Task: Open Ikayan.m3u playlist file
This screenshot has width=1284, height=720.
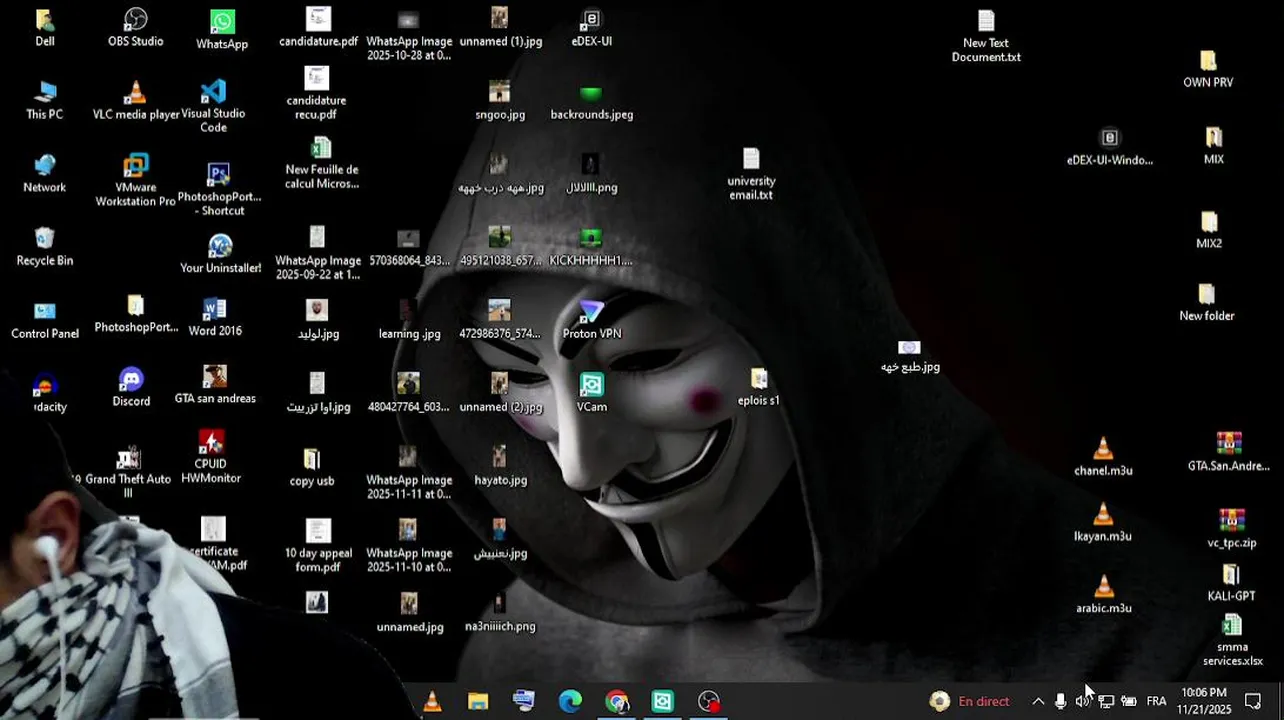Action: click(x=1103, y=523)
